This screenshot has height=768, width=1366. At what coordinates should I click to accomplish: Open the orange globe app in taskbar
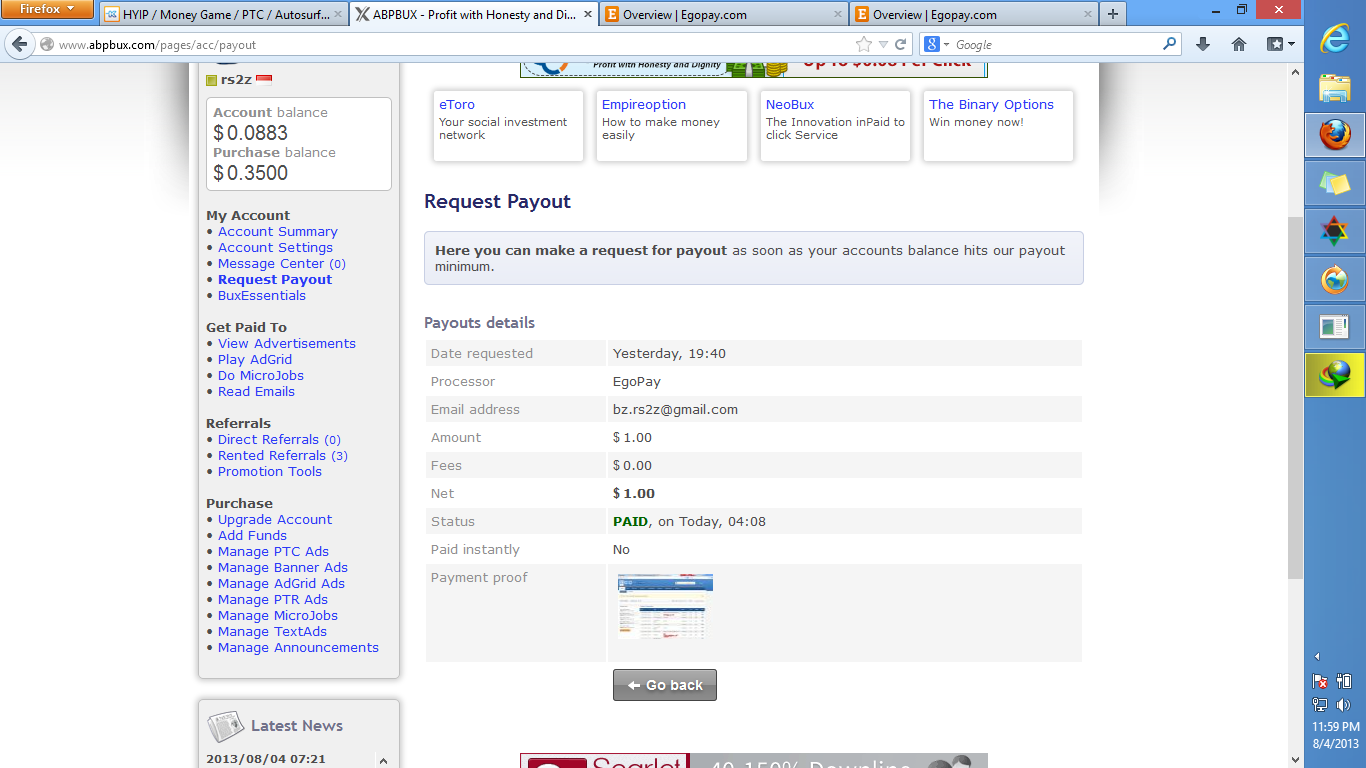click(x=1335, y=279)
